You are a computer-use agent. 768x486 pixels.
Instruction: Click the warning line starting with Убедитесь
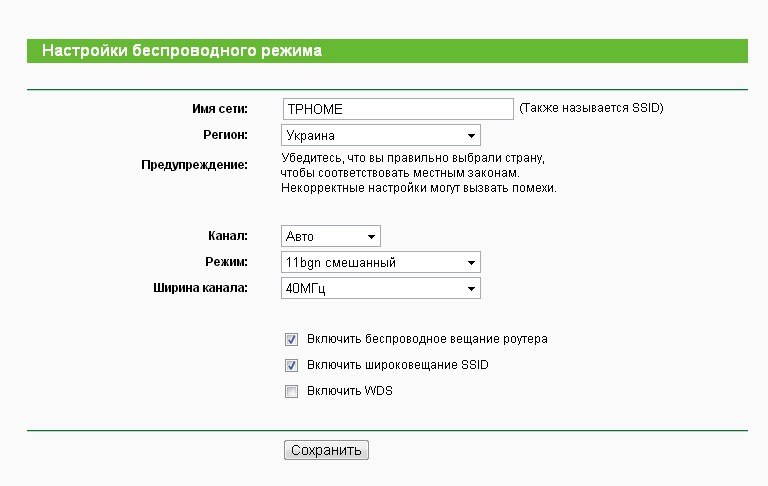point(413,159)
